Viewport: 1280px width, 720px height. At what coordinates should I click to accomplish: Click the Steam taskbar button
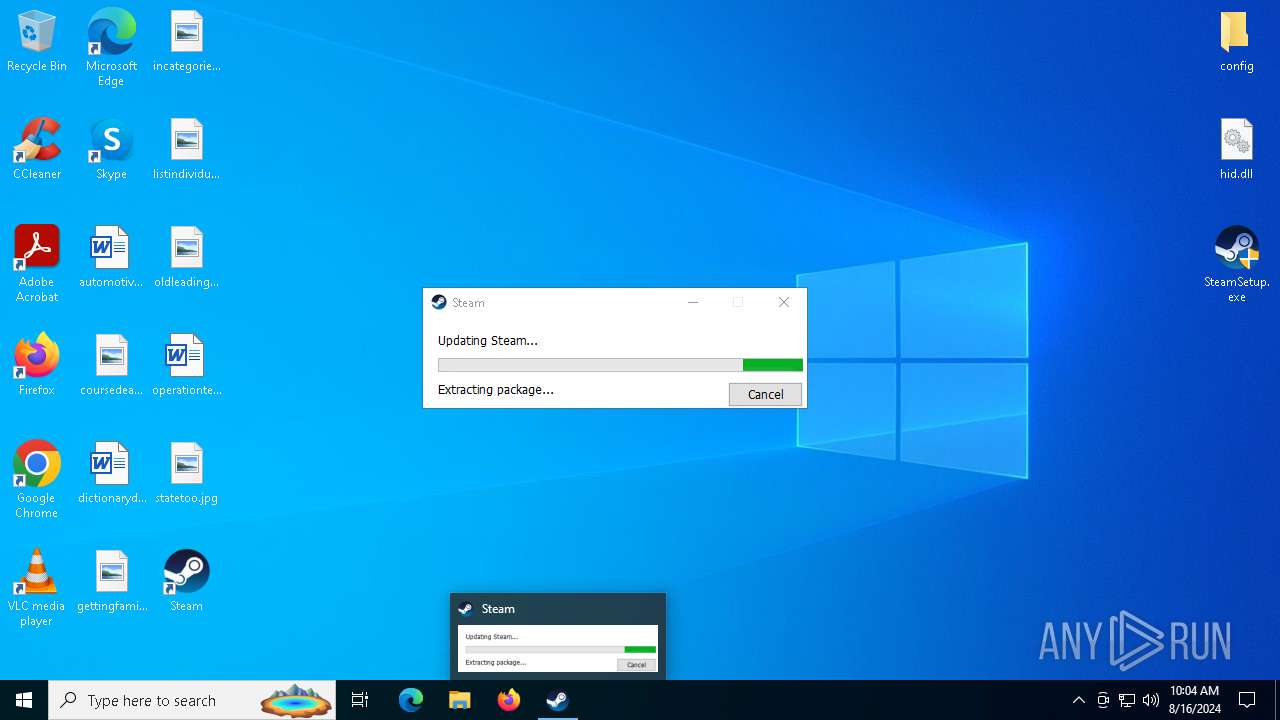pyautogui.click(x=558, y=700)
